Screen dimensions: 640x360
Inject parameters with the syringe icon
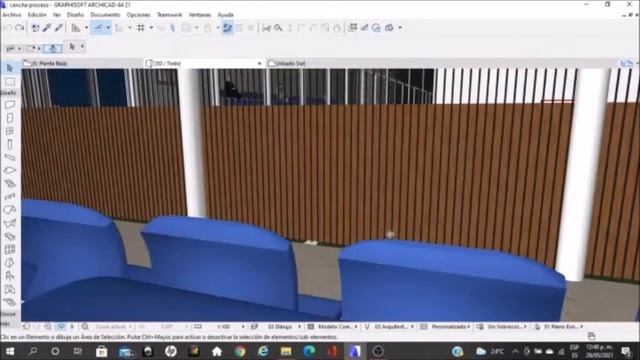point(59,28)
